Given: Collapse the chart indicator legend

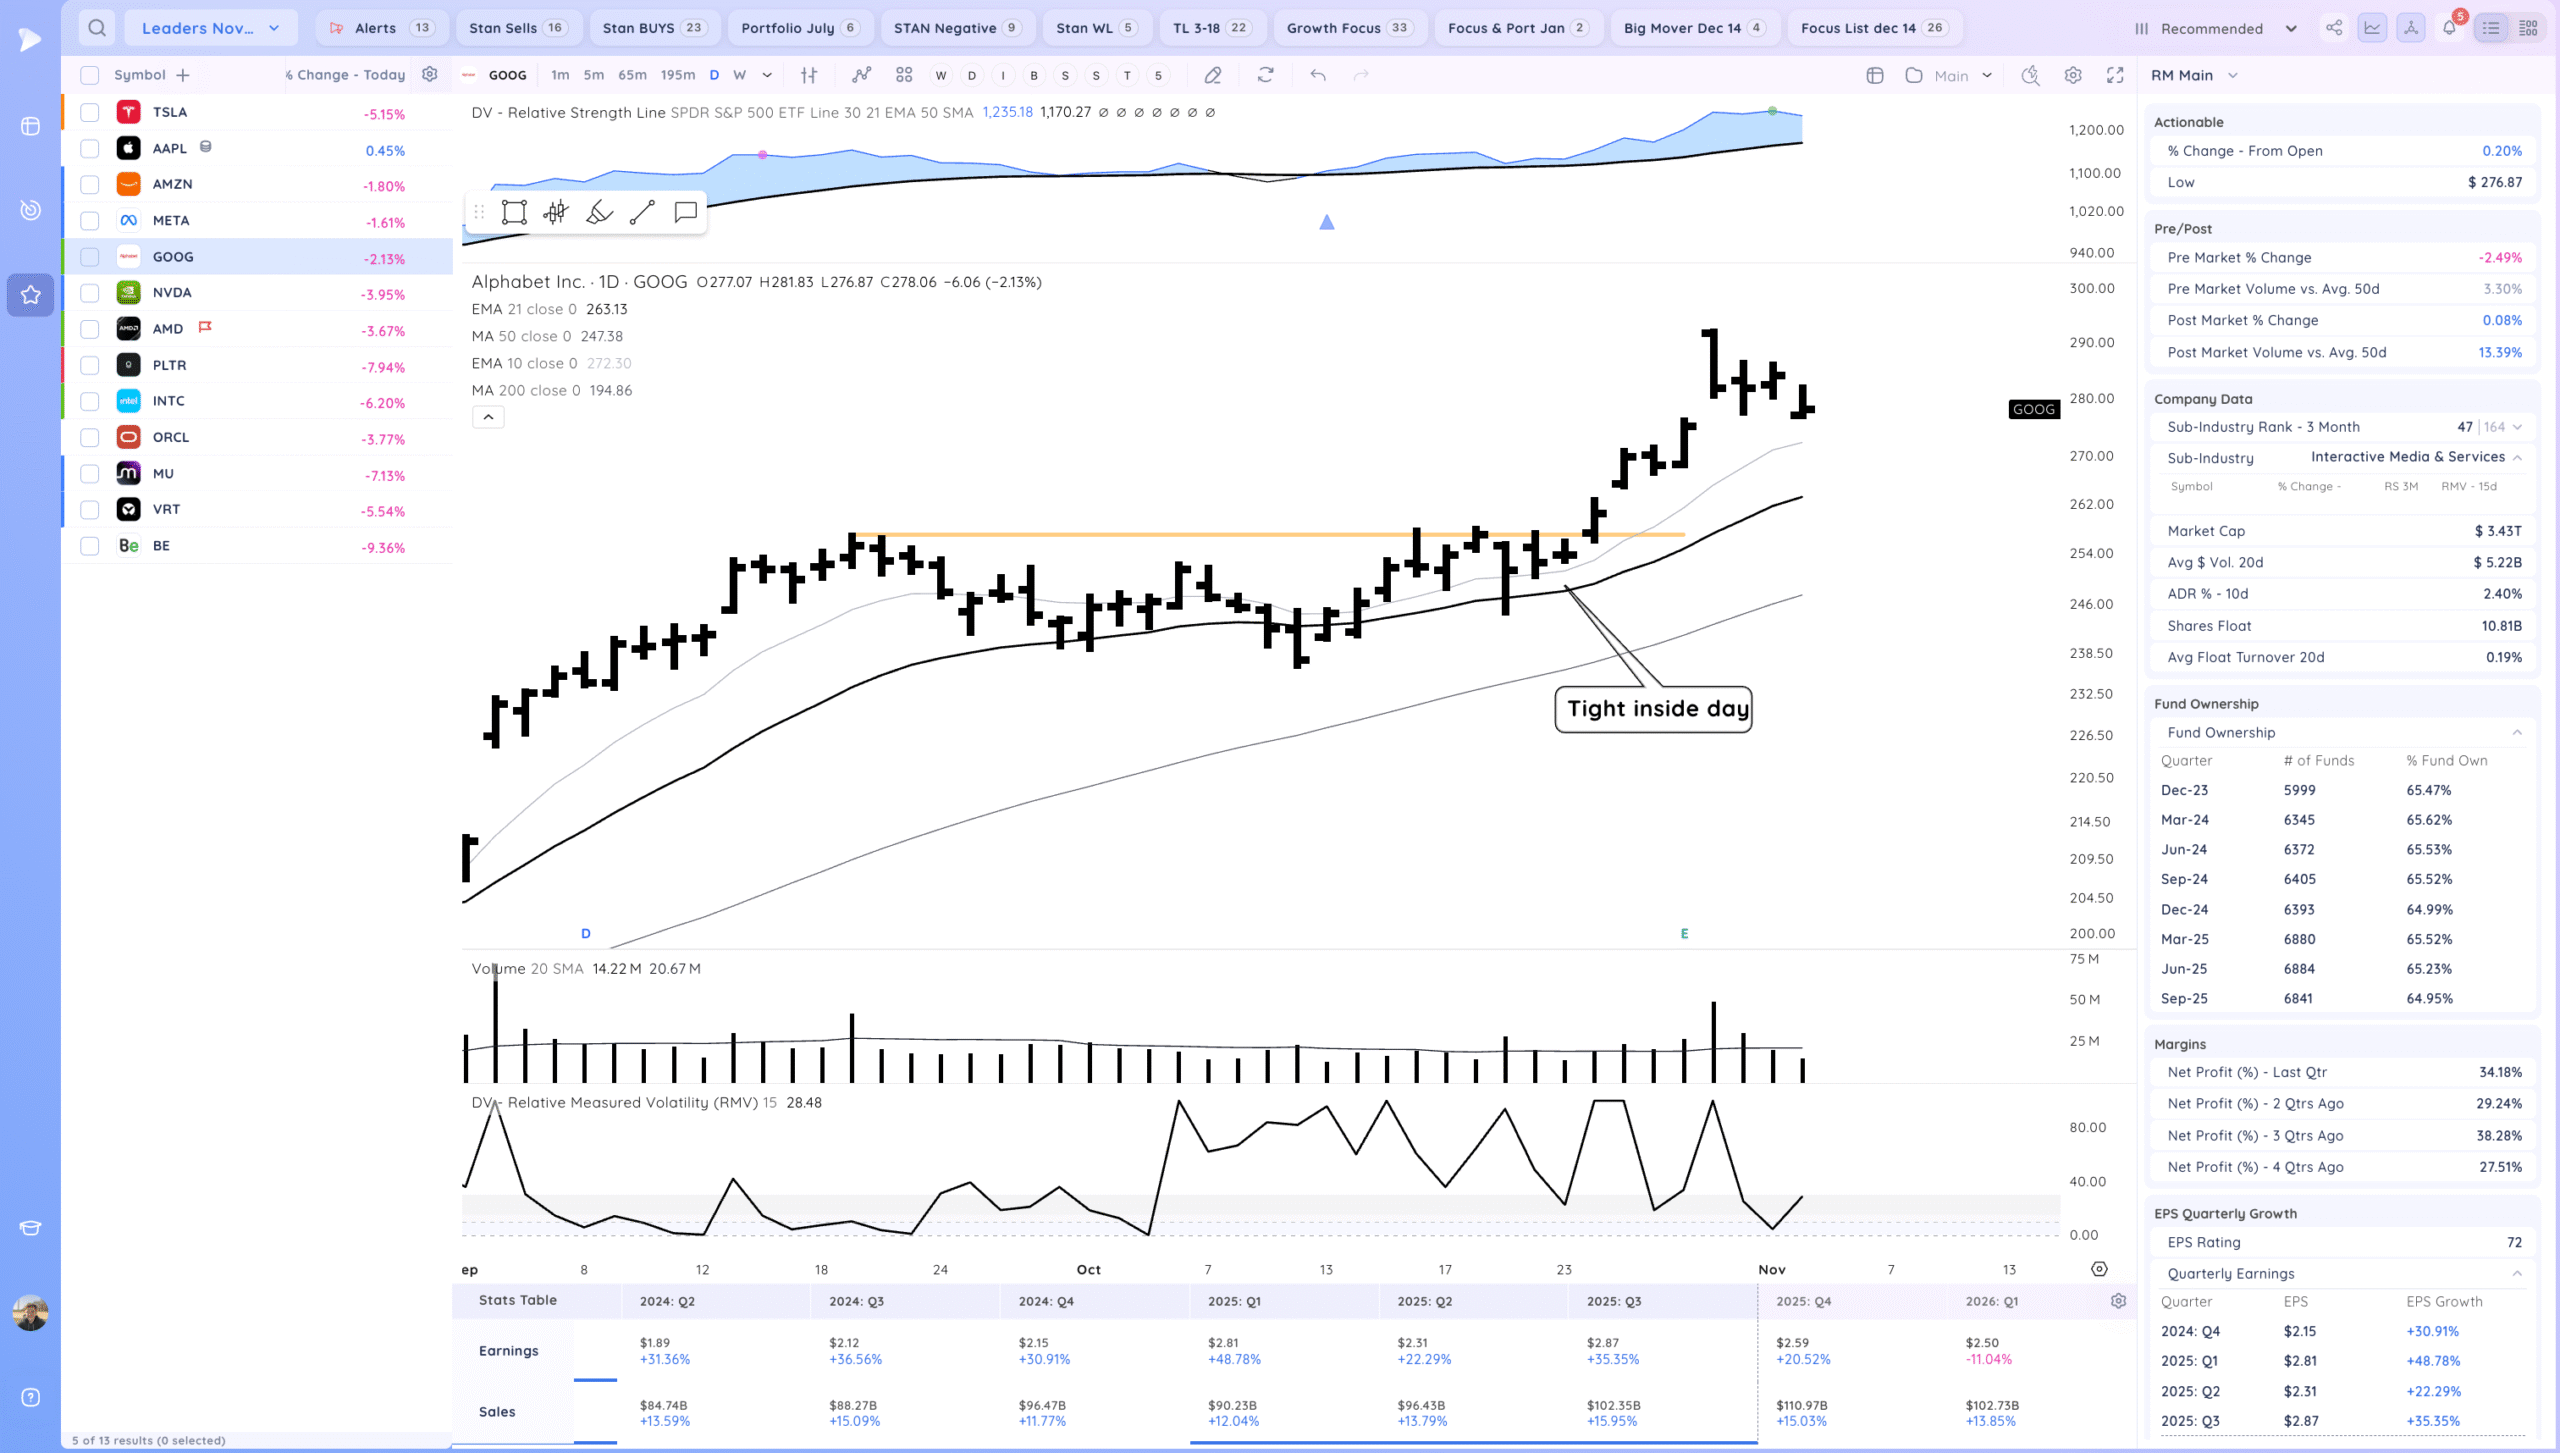Looking at the screenshot, I should pos(488,417).
